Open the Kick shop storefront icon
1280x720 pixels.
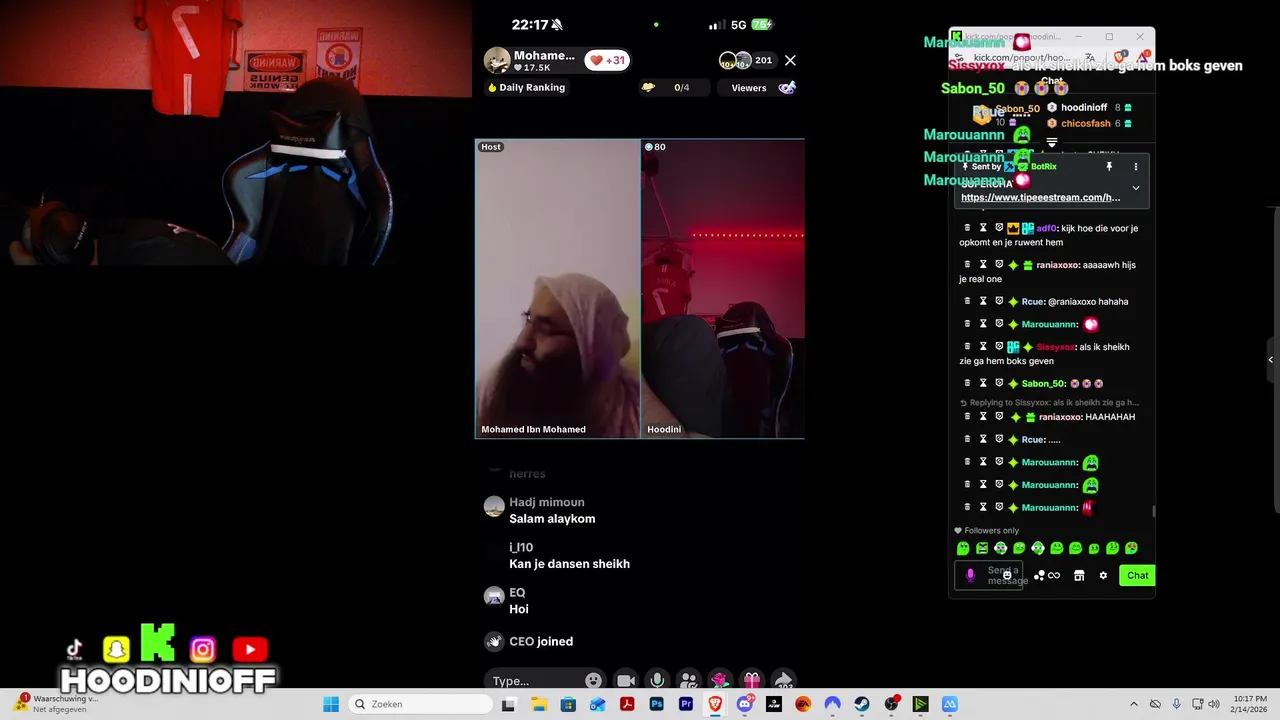pos(1079,576)
